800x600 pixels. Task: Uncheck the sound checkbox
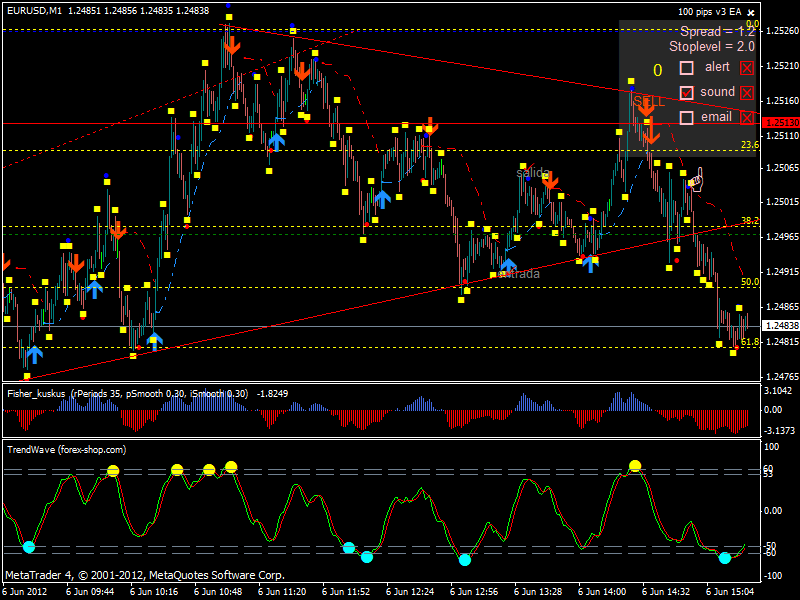(x=687, y=92)
